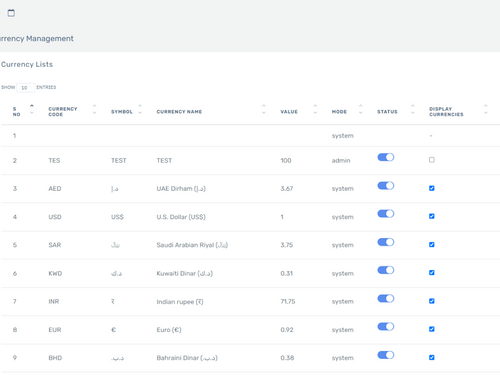Click the Indian rupee currency name
The image size is (500, 375).
click(180, 302)
